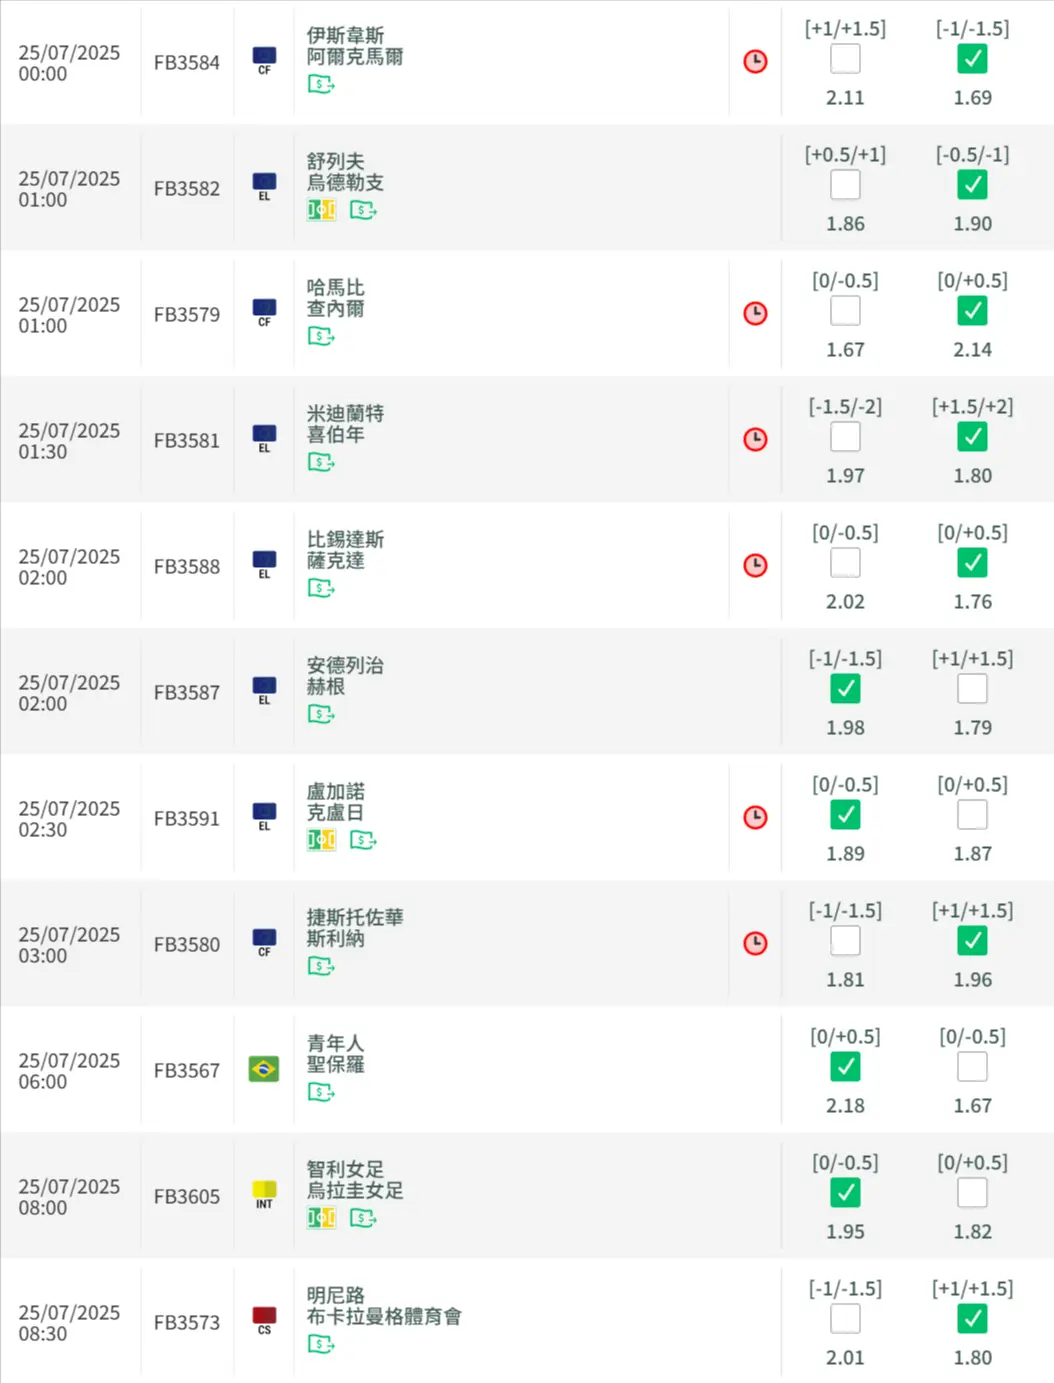The height and width of the screenshot is (1383, 1054).
Task: Click red clock icon for FB3584 match
Action: pos(755,62)
